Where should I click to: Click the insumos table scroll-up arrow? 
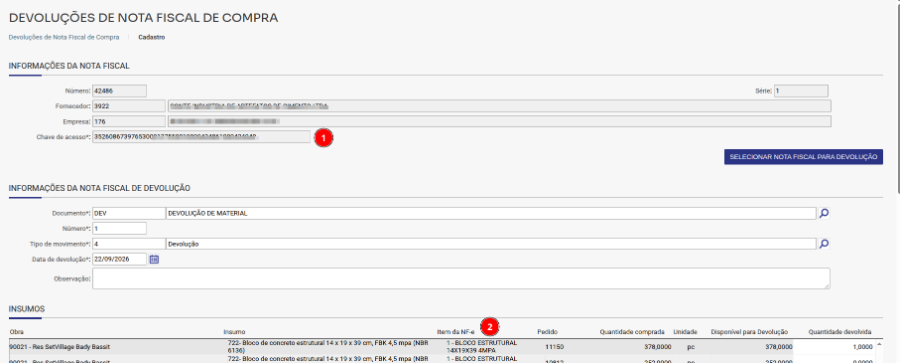(x=879, y=344)
